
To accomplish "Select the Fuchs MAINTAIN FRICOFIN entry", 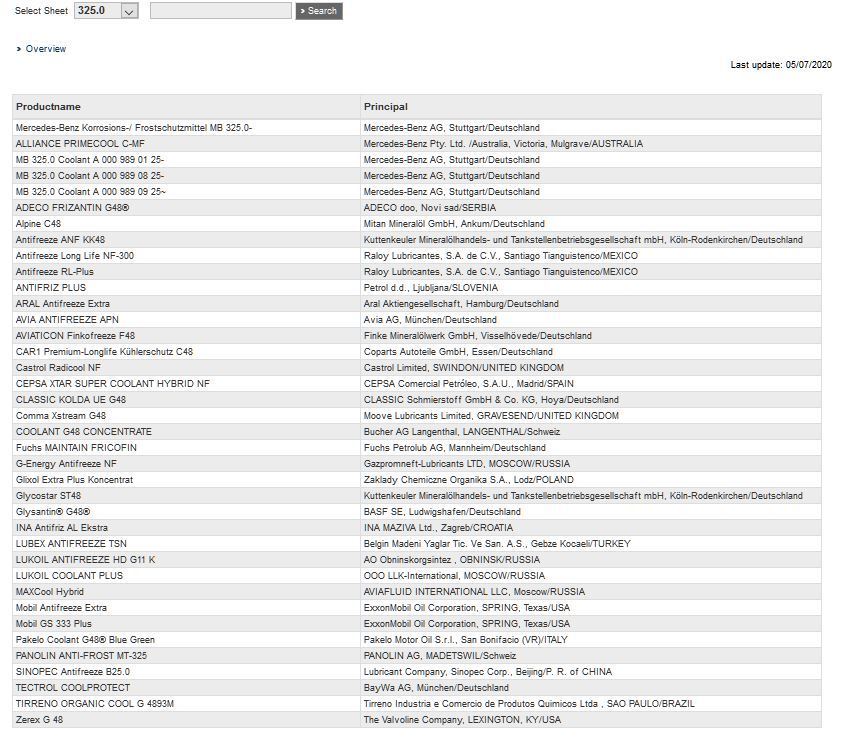I will 76,448.
